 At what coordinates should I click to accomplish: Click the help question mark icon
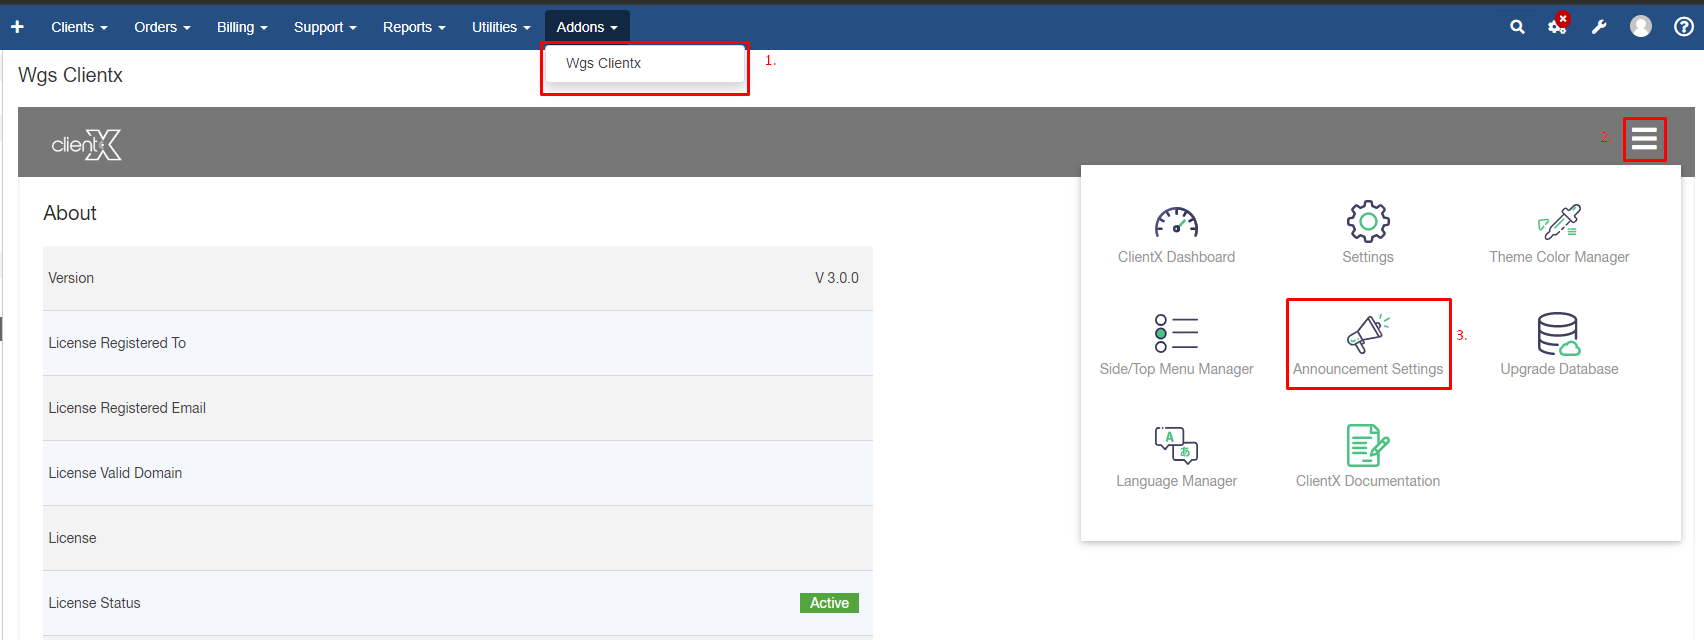point(1684,27)
